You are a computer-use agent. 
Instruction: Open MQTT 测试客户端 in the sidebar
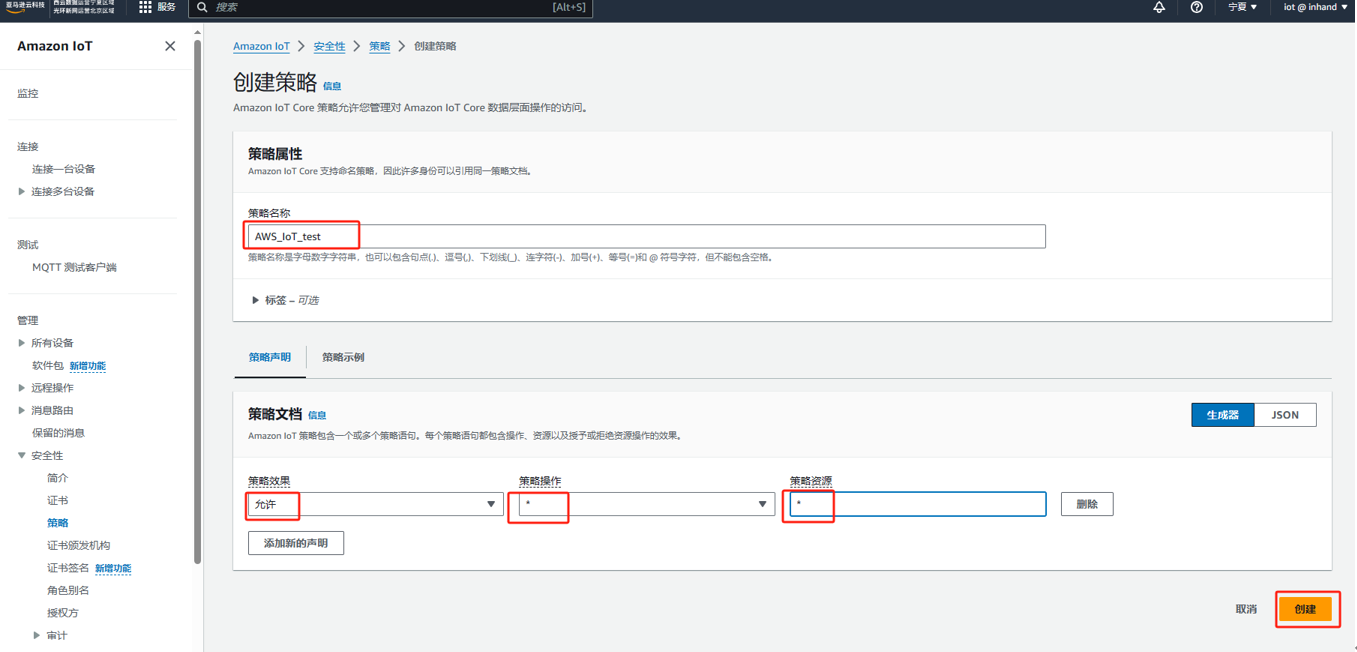point(74,268)
